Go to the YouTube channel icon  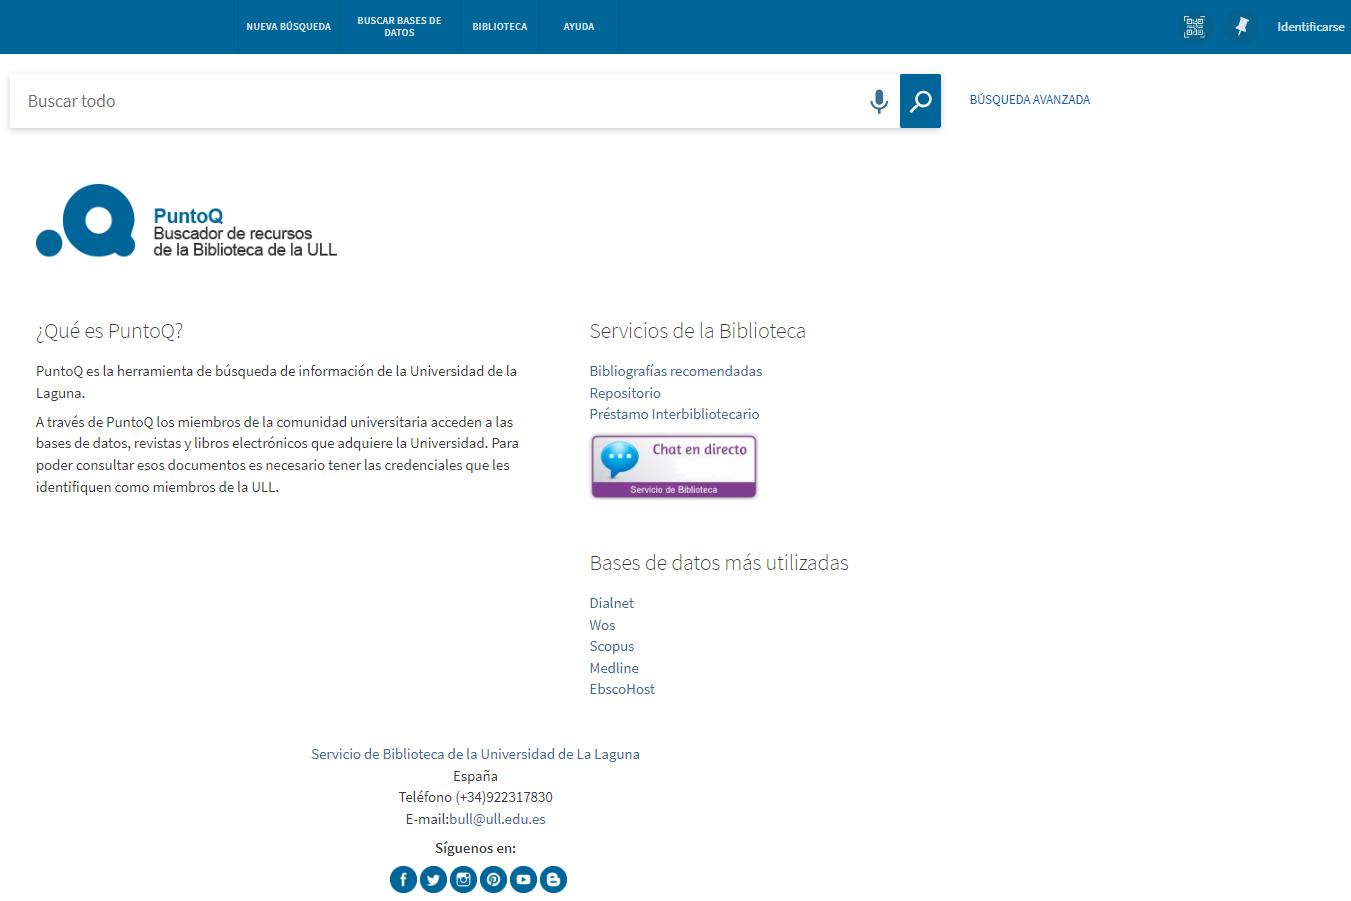[523, 879]
